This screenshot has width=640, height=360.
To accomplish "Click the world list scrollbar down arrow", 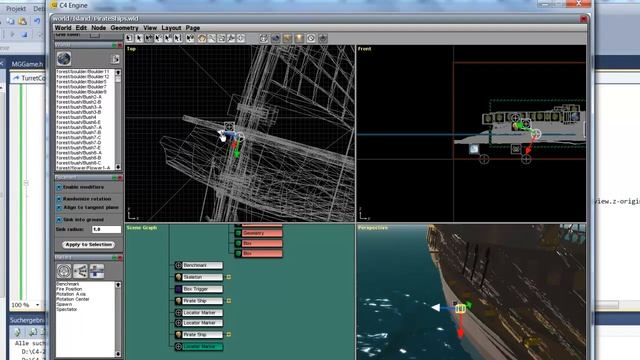I will 118,167.
